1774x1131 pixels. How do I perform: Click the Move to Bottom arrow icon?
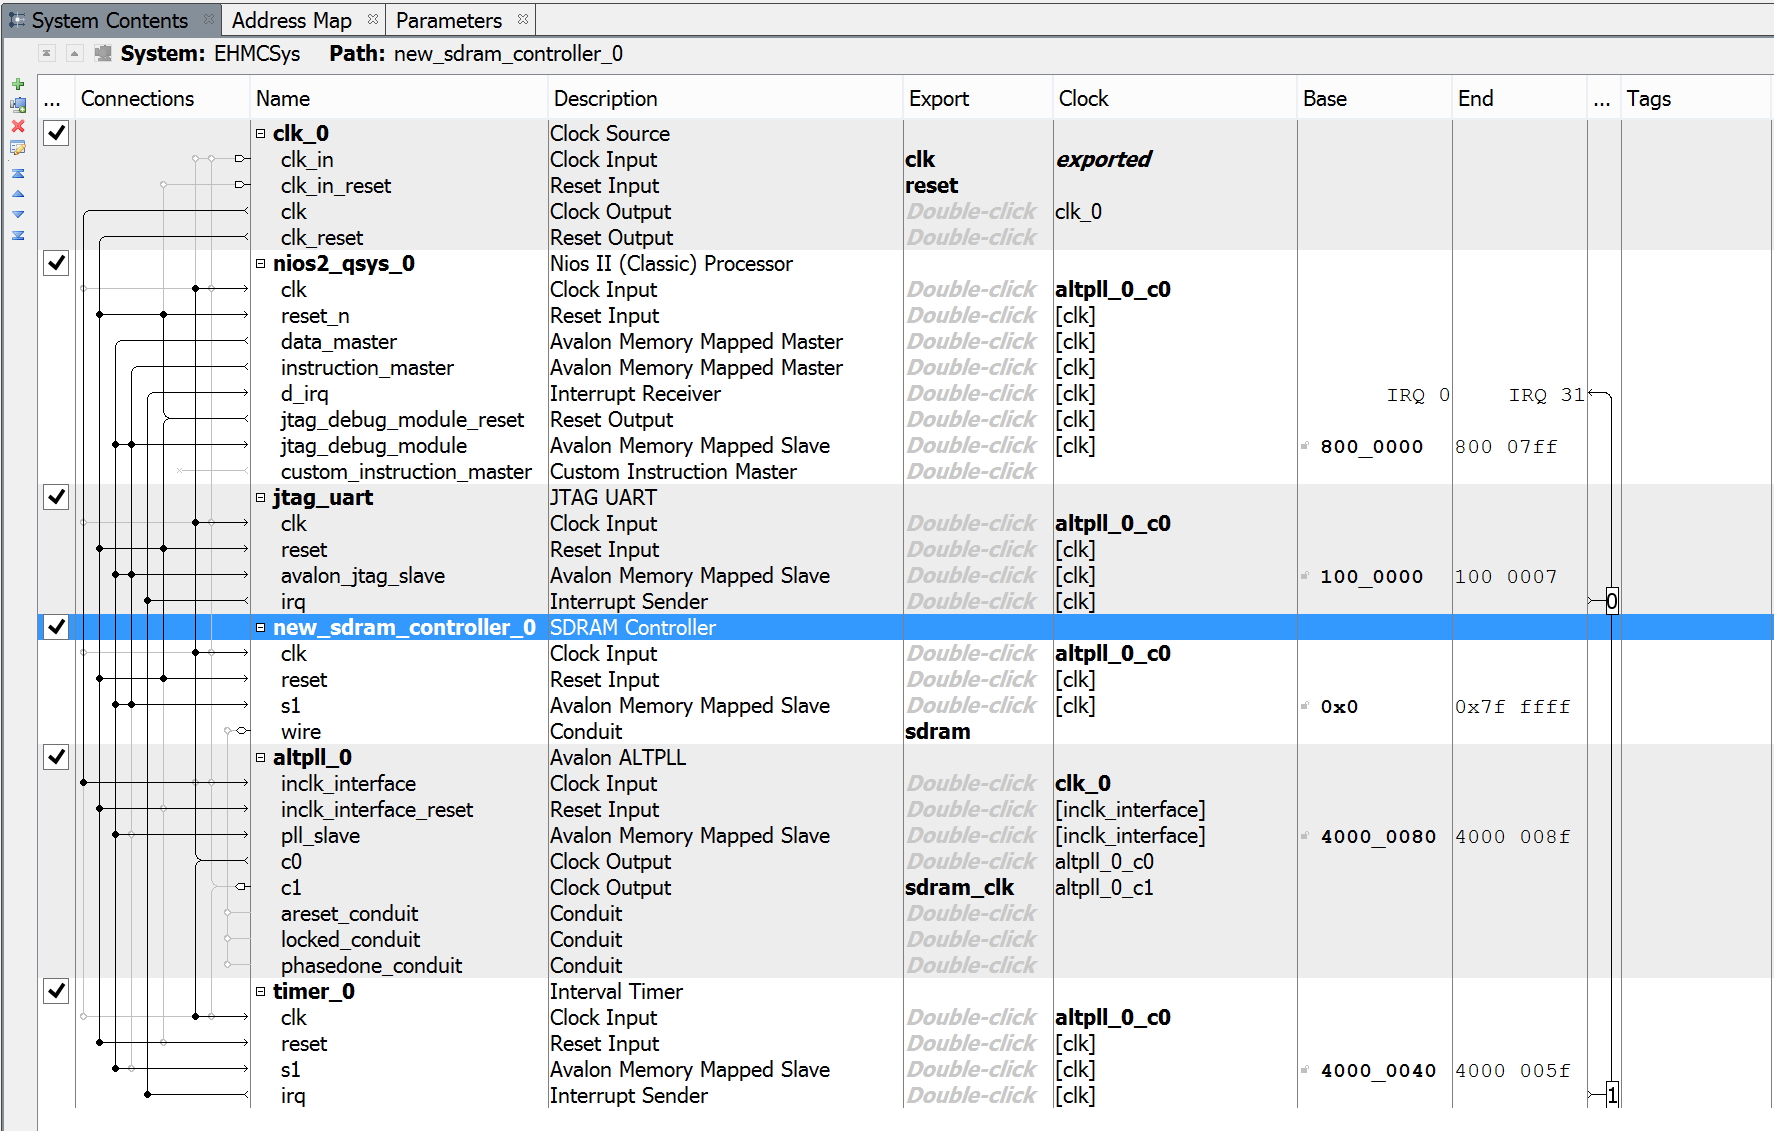pyautogui.click(x=18, y=235)
